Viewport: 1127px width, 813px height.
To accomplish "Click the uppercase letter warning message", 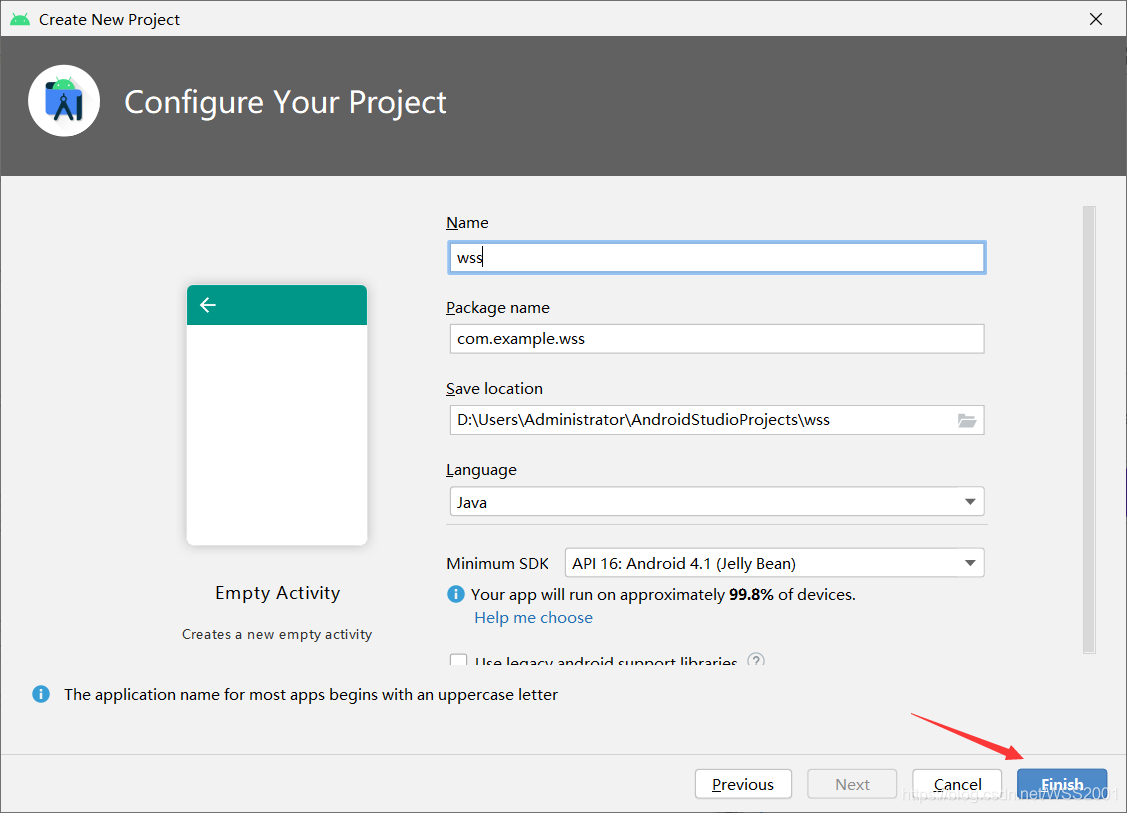I will tap(310, 694).
